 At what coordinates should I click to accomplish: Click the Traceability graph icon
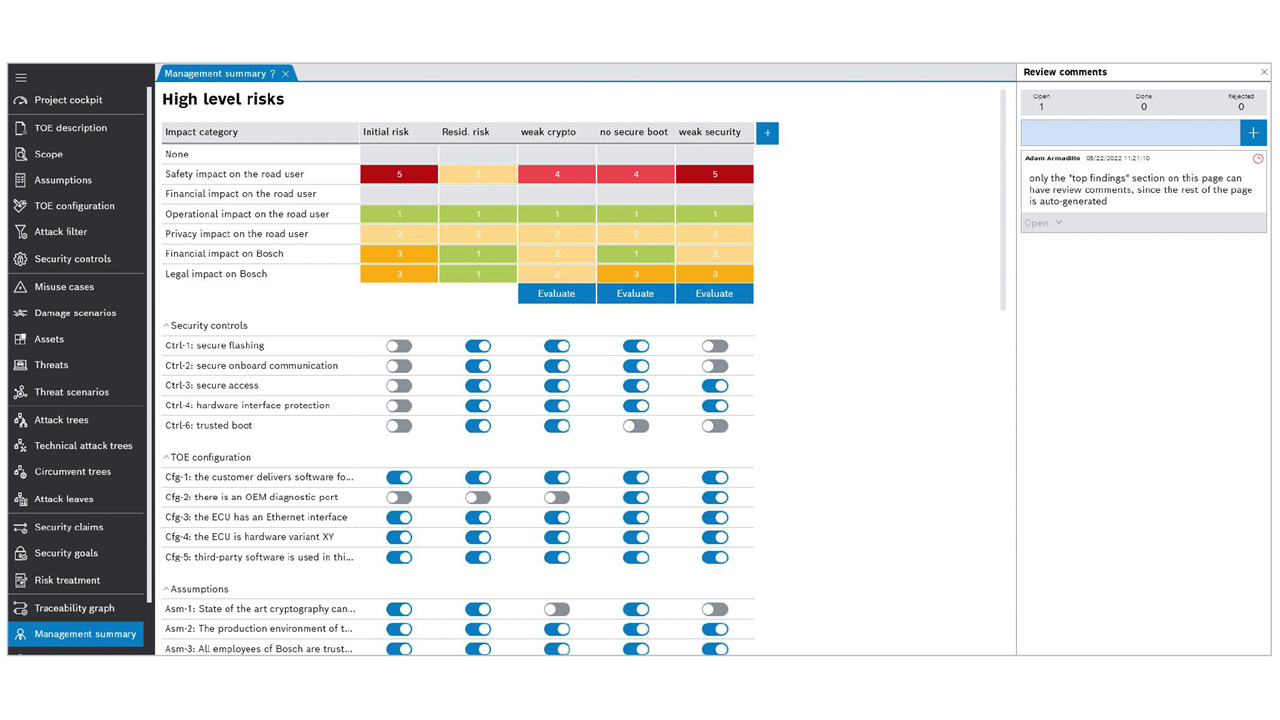click(21, 608)
